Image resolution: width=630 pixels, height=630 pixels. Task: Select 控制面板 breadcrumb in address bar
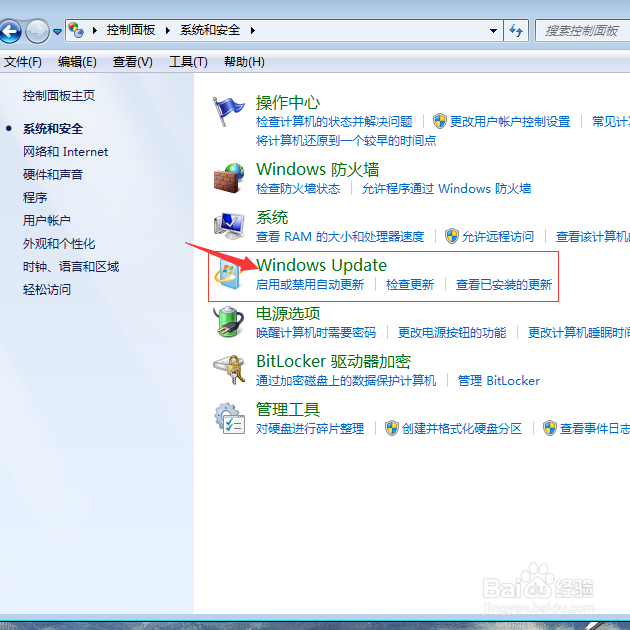click(131, 30)
